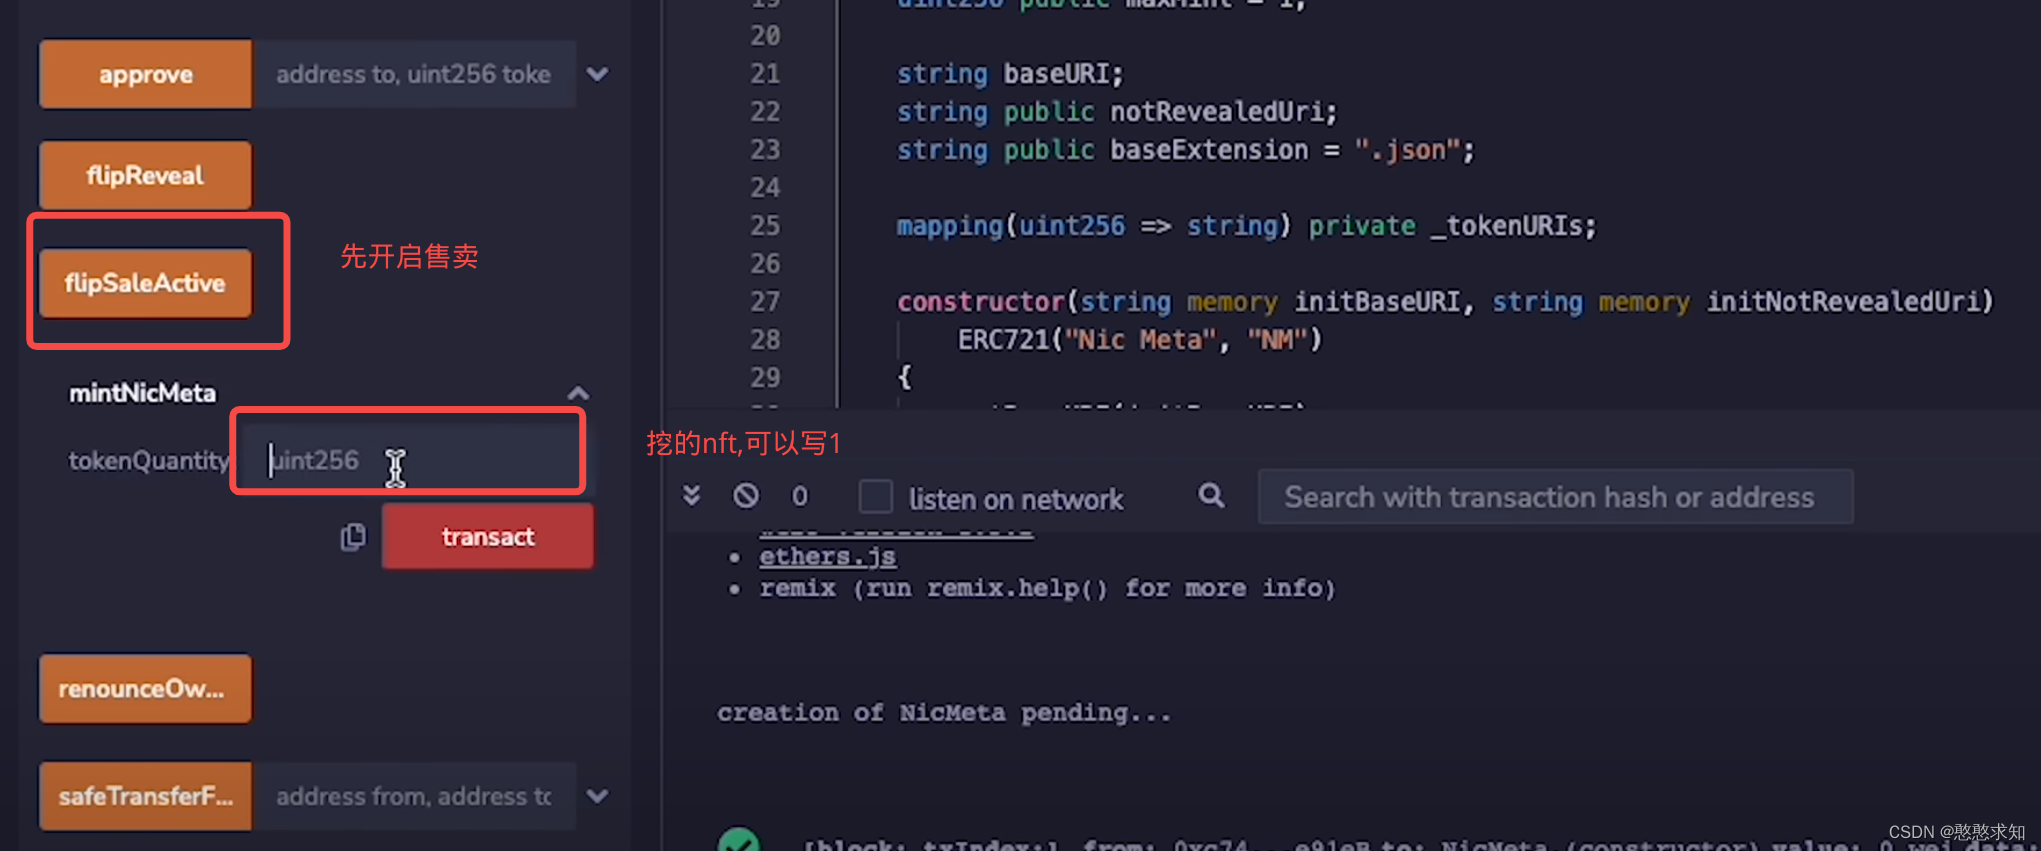Click the constructor keyword on line 27
The image size is (2041, 851).
(981, 301)
